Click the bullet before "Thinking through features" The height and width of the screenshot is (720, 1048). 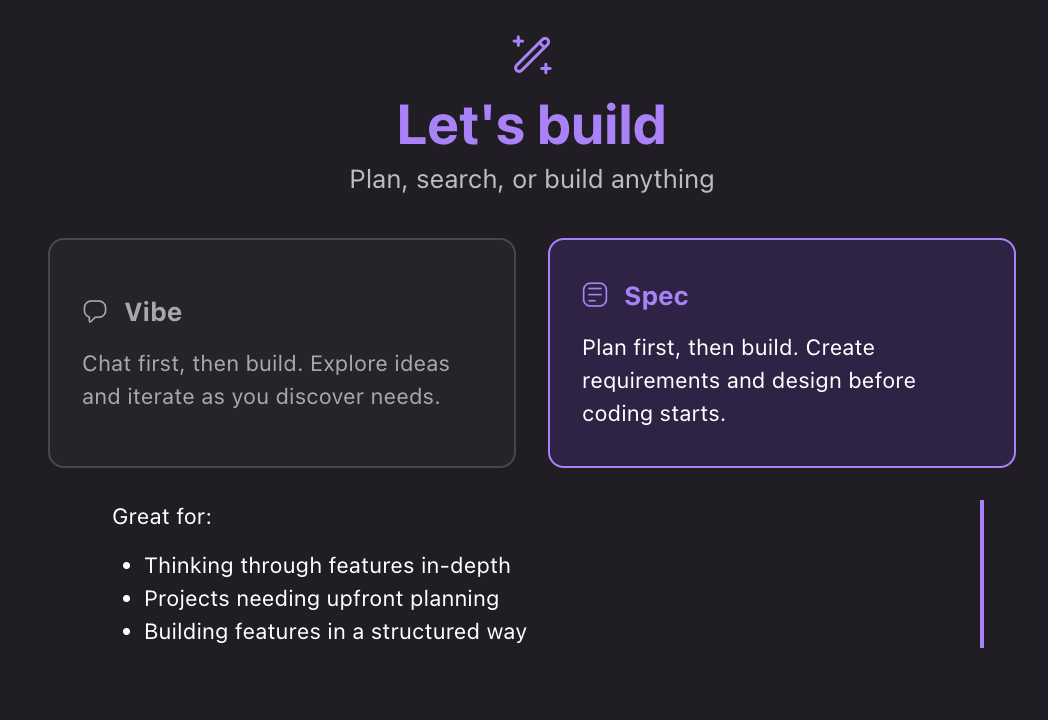pos(126,567)
